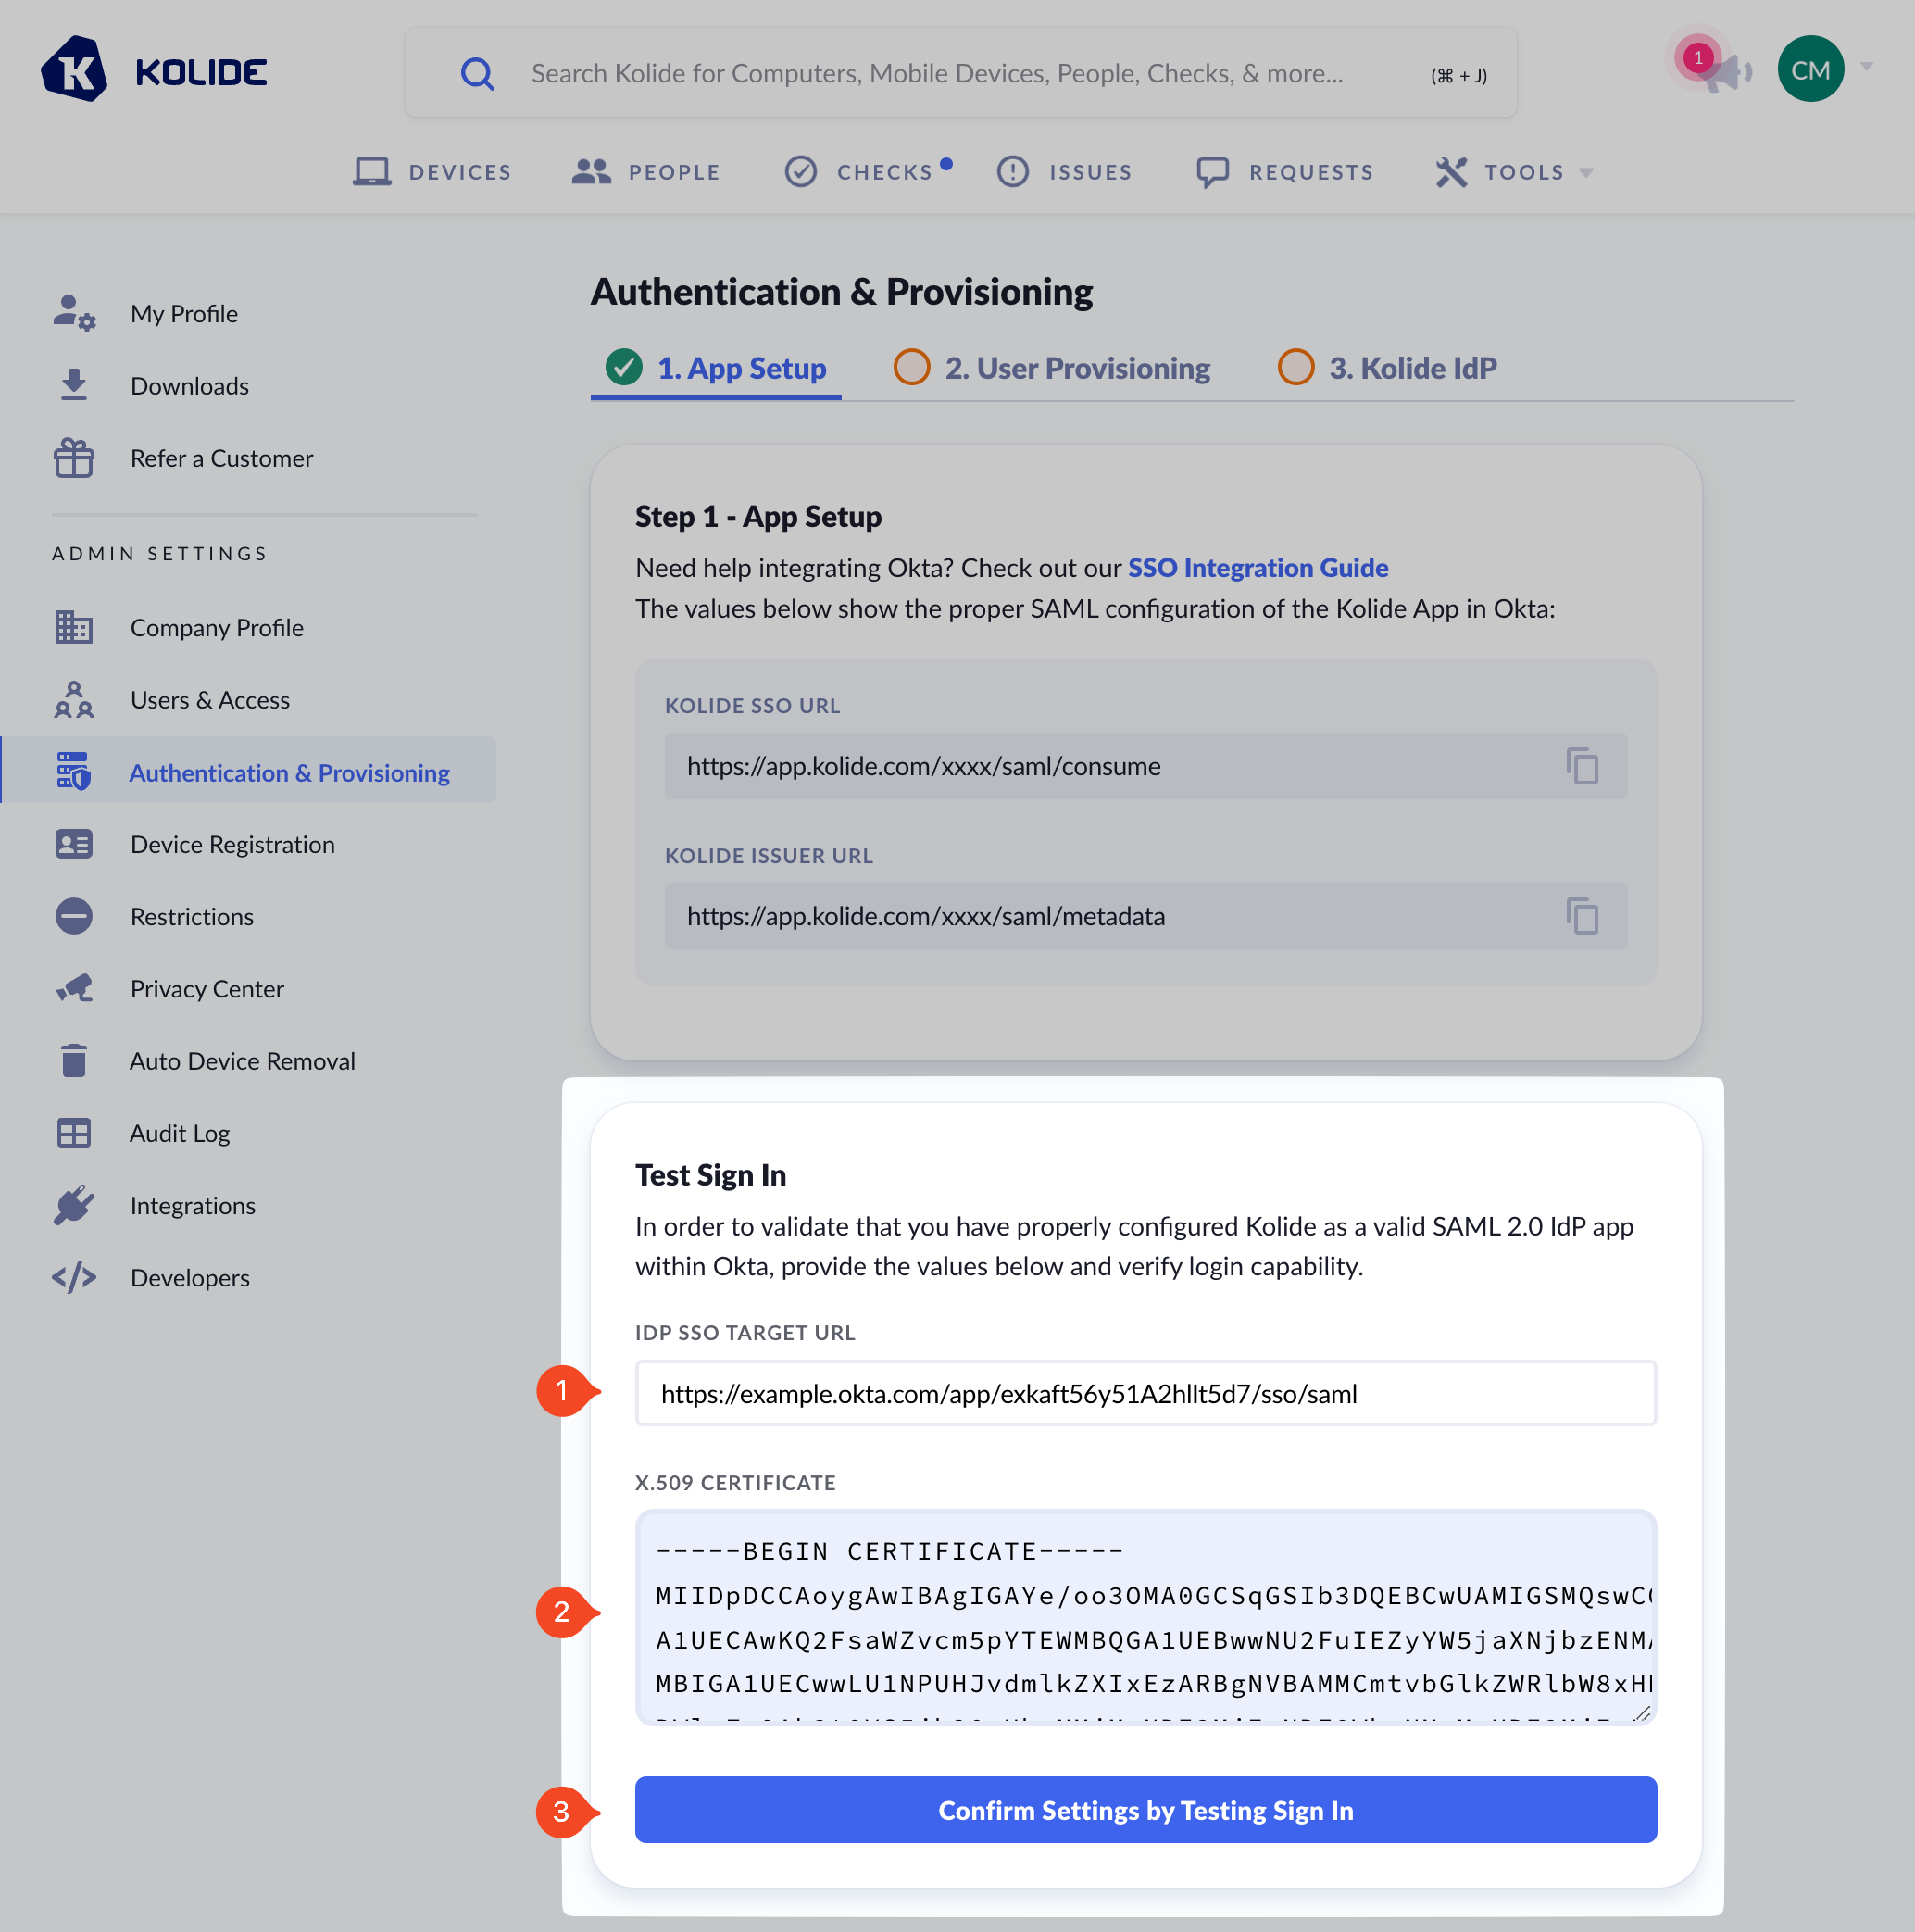Open Device Registration settings

pos(233,845)
